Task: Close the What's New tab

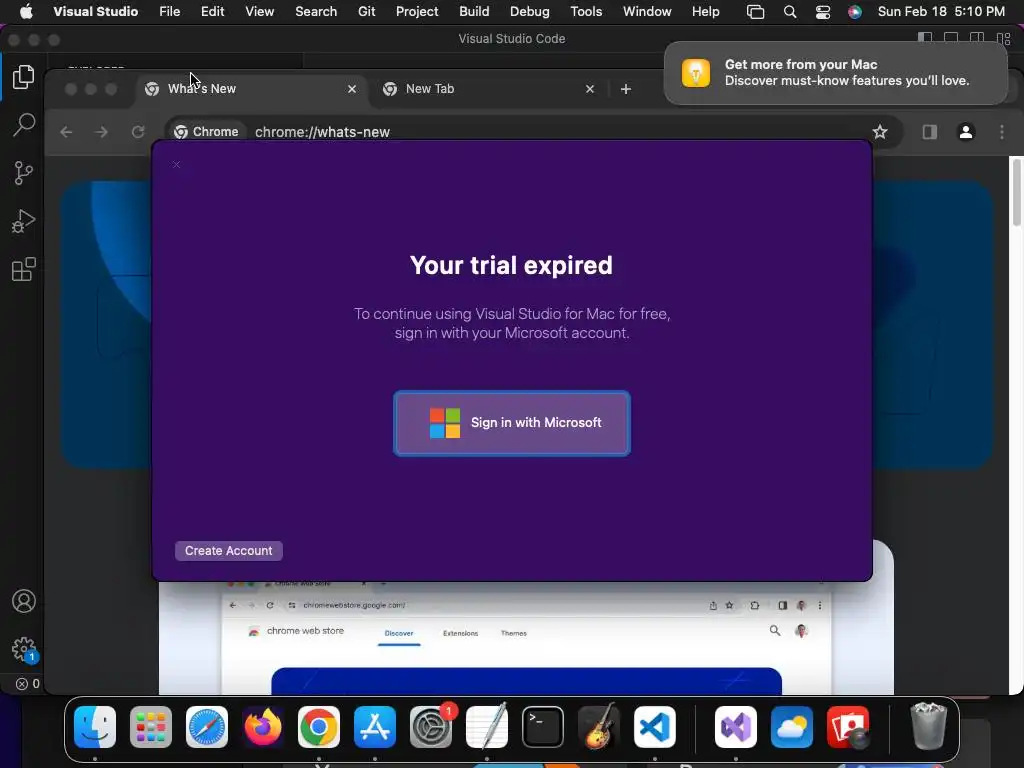Action: [x=352, y=89]
